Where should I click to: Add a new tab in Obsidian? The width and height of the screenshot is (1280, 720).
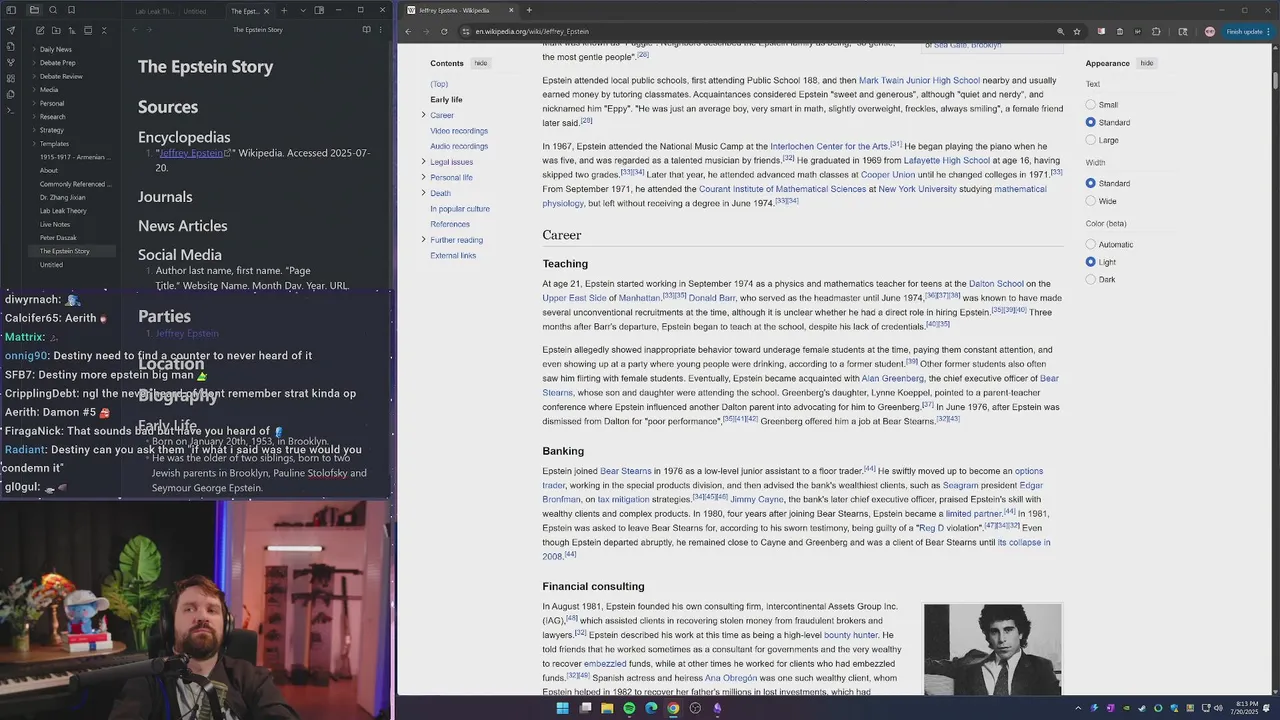coord(284,10)
